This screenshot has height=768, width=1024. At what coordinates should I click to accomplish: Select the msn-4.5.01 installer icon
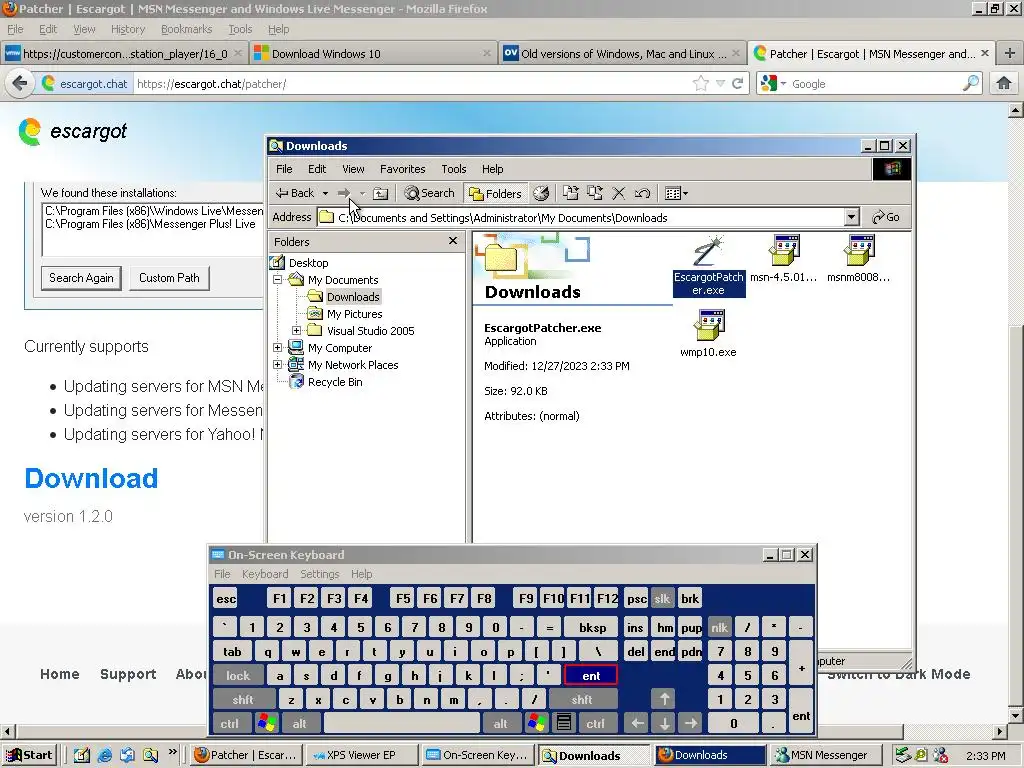[x=784, y=259]
